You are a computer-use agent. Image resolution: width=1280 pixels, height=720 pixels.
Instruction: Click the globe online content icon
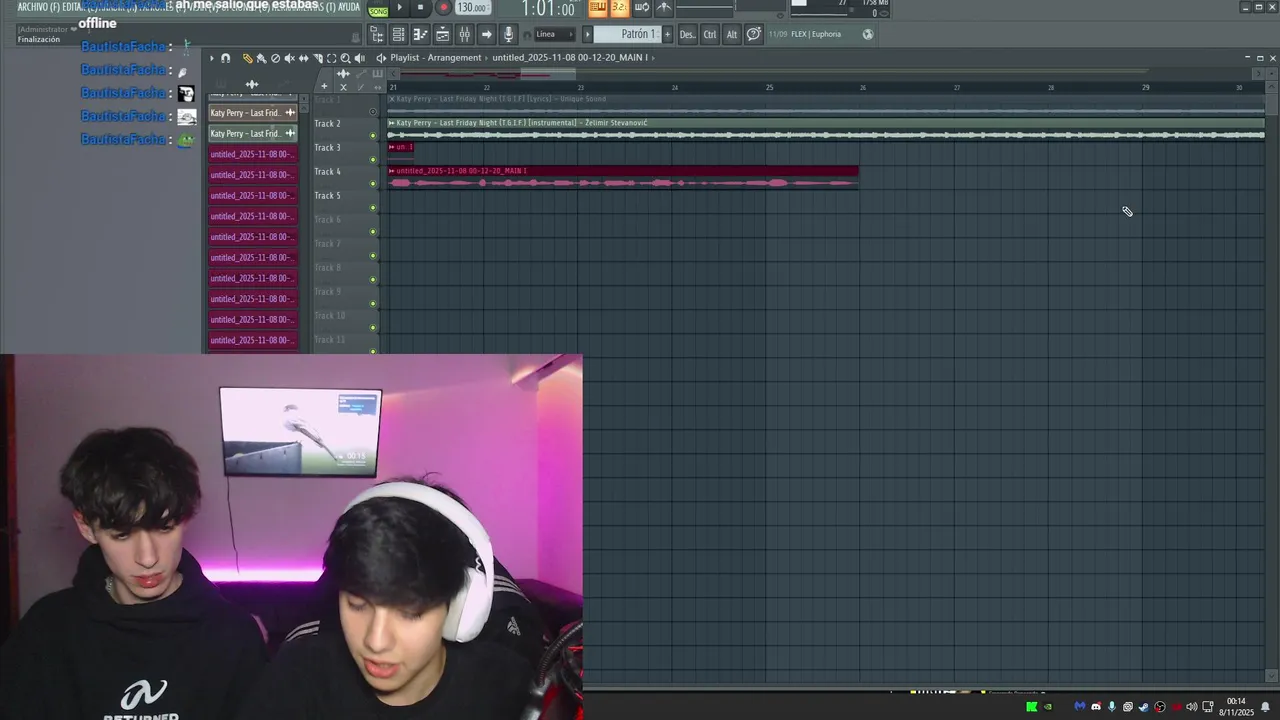pyautogui.click(x=868, y=34)
